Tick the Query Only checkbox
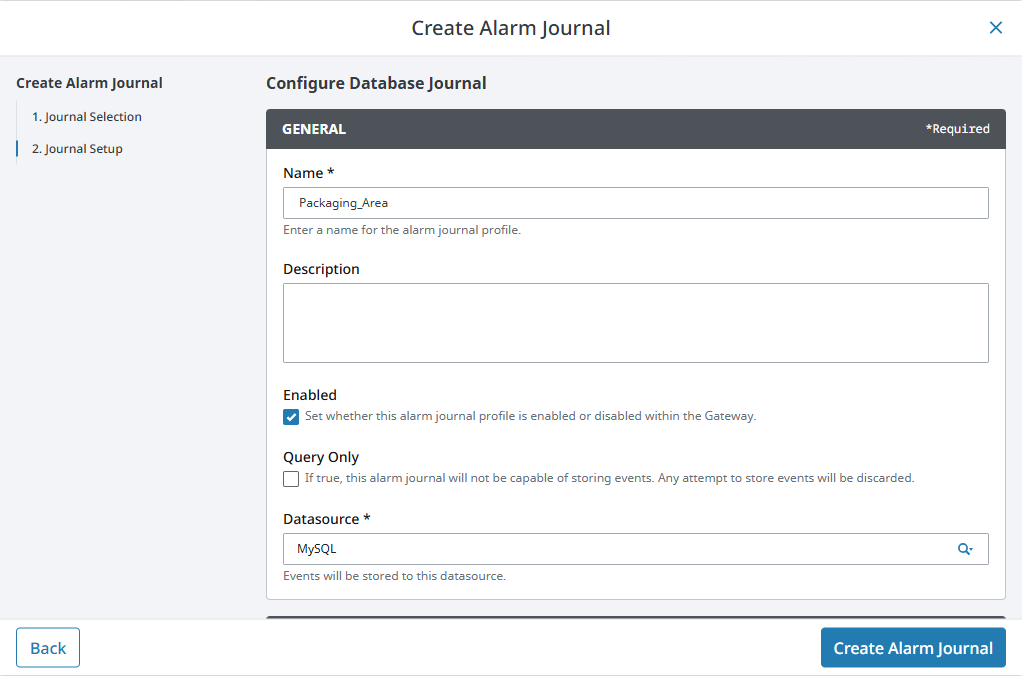This screenshot has width=1022, height=676. [x=291, y=479]
